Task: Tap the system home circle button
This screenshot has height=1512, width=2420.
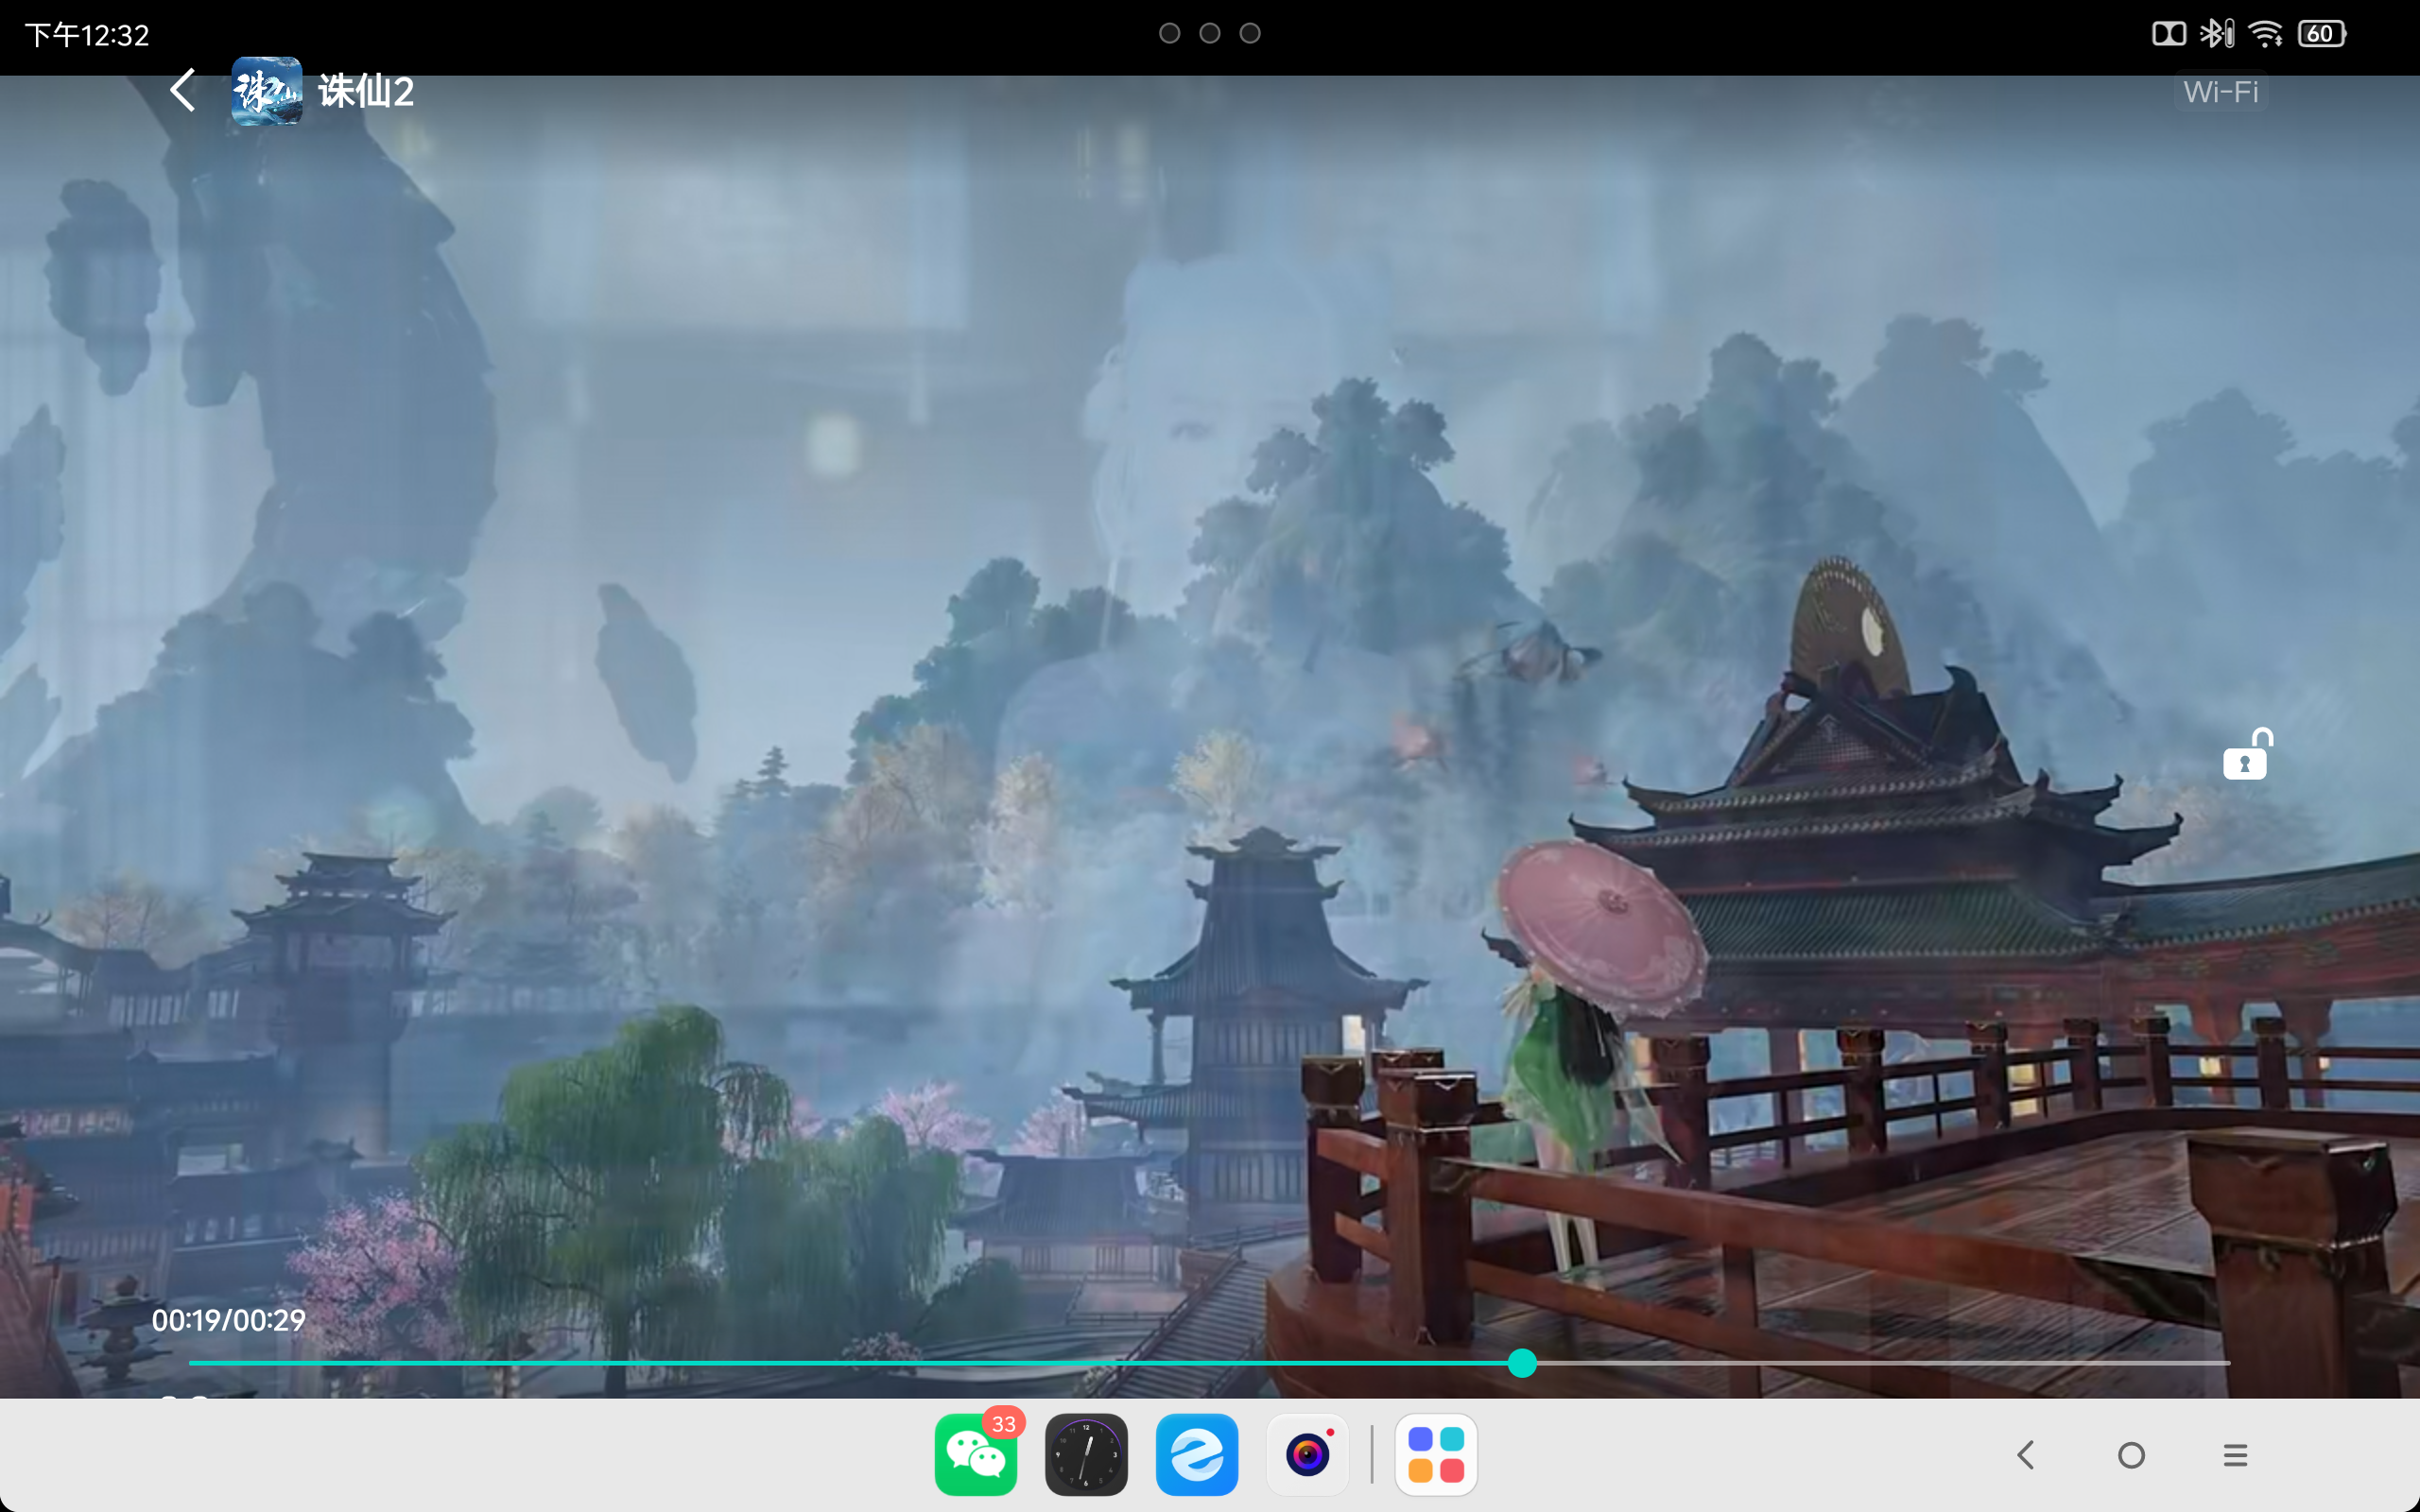Action: (2131, 1455)
